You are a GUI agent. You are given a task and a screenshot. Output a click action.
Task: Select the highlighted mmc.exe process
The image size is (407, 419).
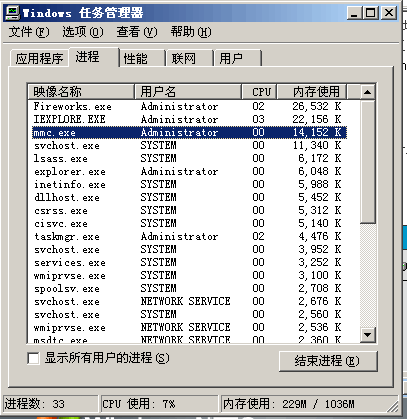[x=189, y=132]
